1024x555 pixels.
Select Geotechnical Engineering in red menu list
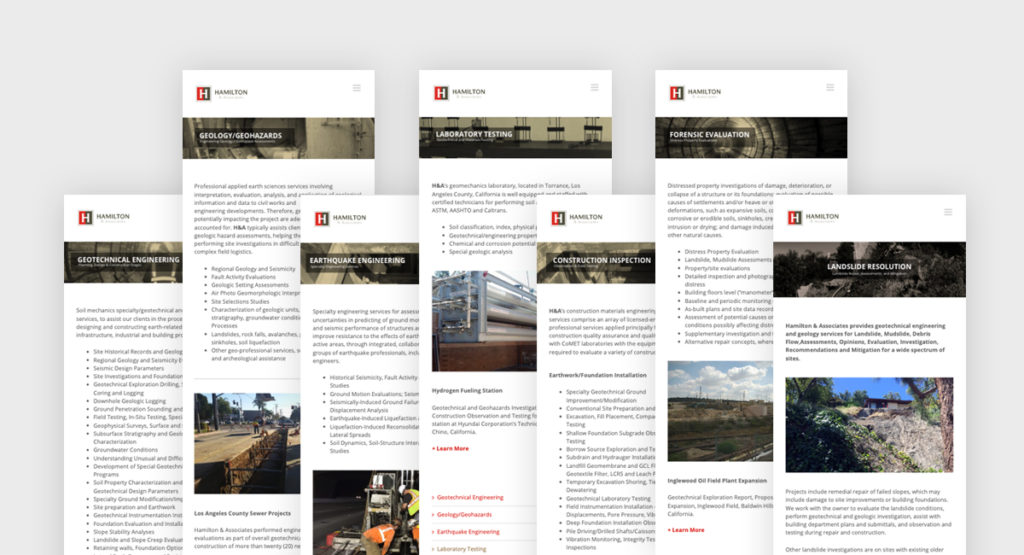point(468,497)
